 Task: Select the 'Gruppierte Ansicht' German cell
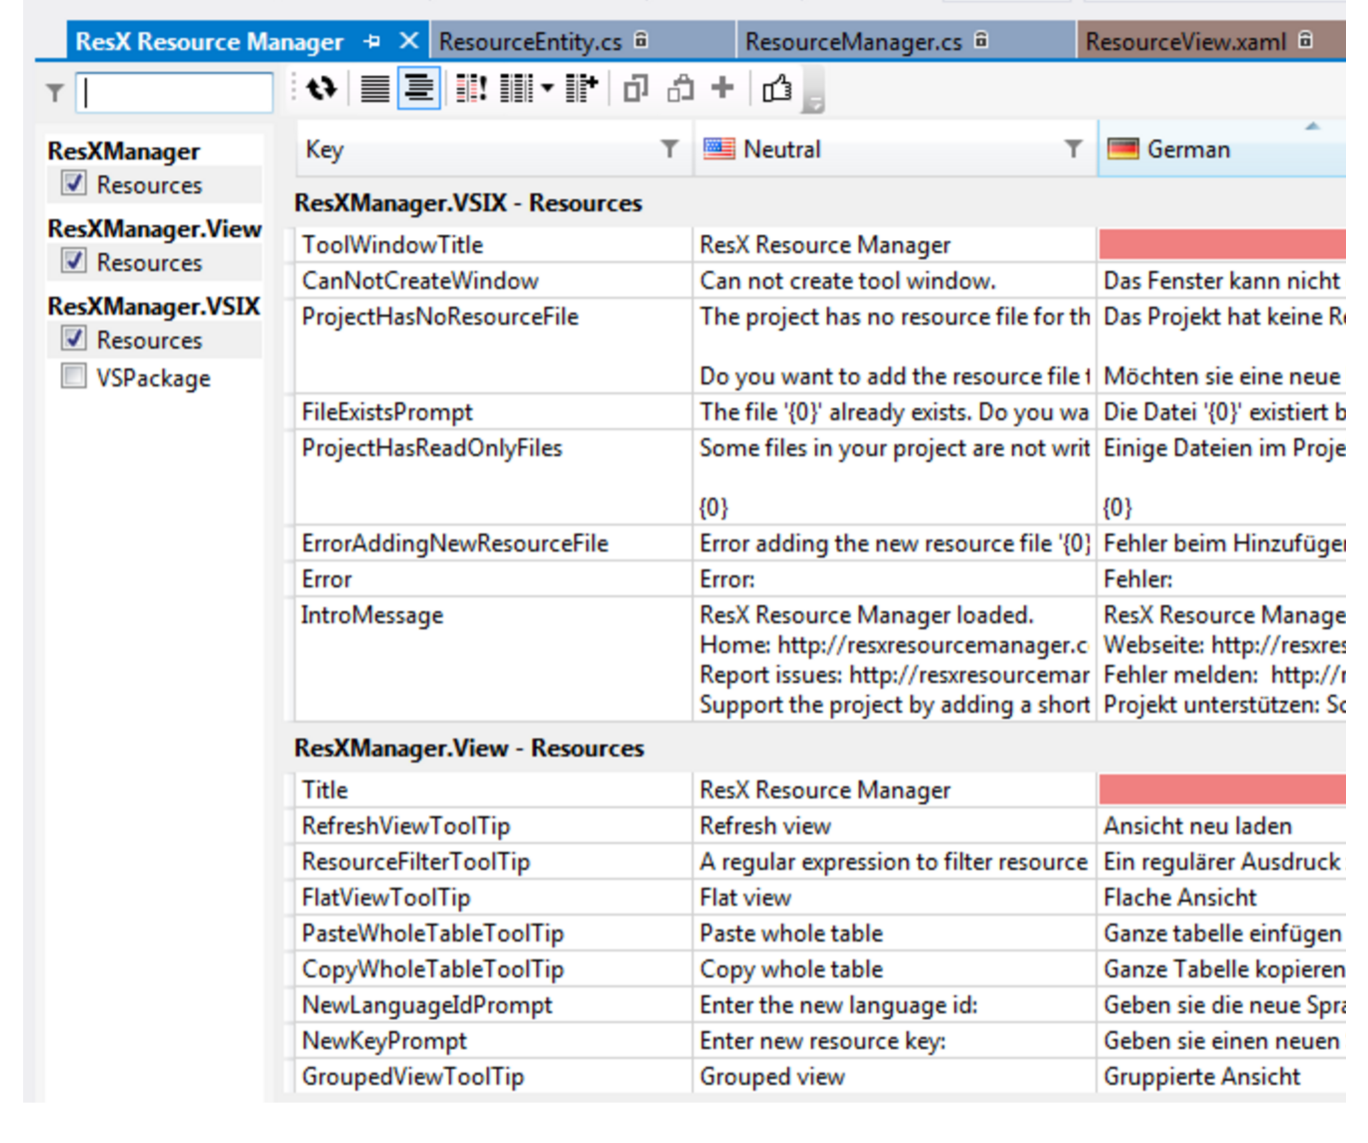point(1222,1077)
